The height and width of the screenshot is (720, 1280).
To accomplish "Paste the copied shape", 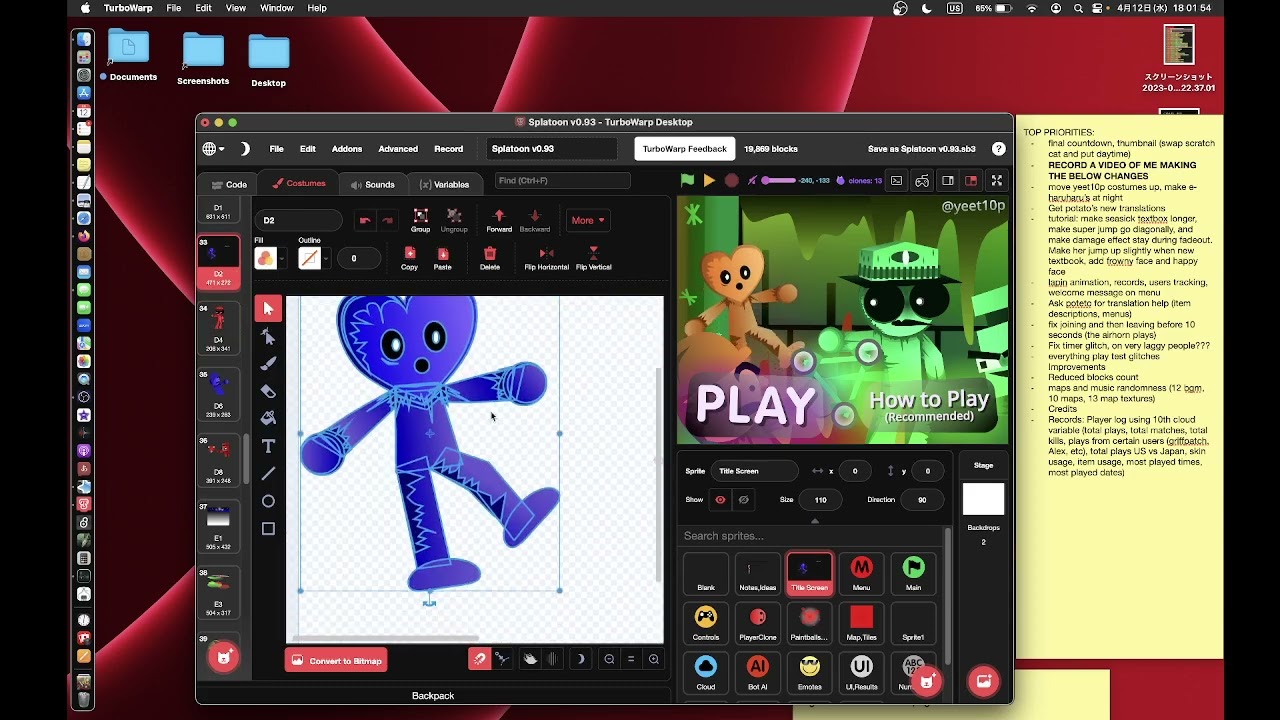I will [x=442, y=259].
